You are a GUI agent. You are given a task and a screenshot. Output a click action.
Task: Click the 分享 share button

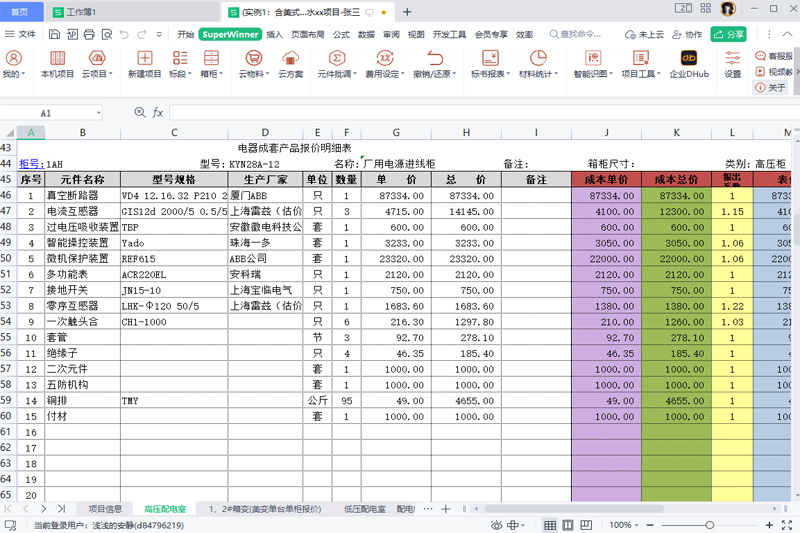pyautogui.click(x=729, y=34)
